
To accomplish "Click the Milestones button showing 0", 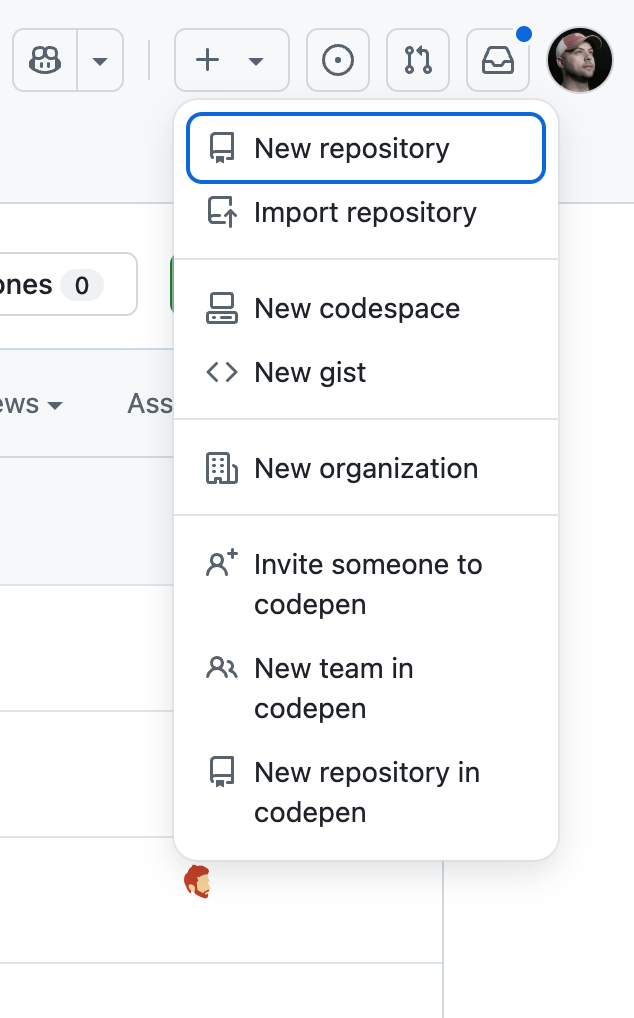I will (65, 285).
